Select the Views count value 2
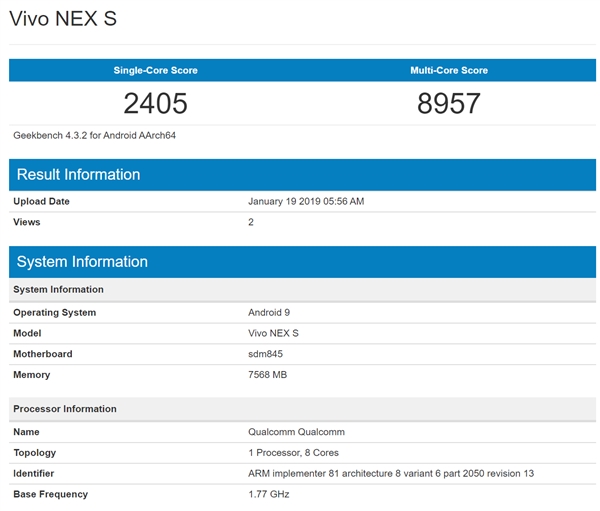Image resolution: width=600 pixels, height=511 pixels. coord(251,222)
